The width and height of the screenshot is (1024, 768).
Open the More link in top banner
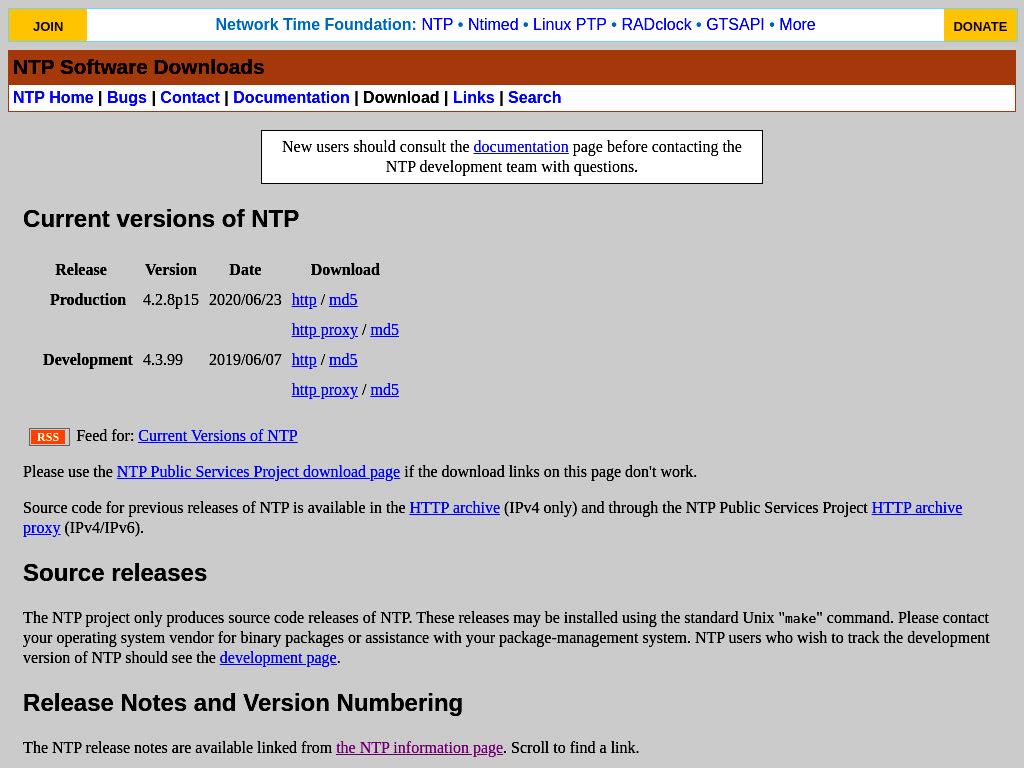click(x=797, y=25)
